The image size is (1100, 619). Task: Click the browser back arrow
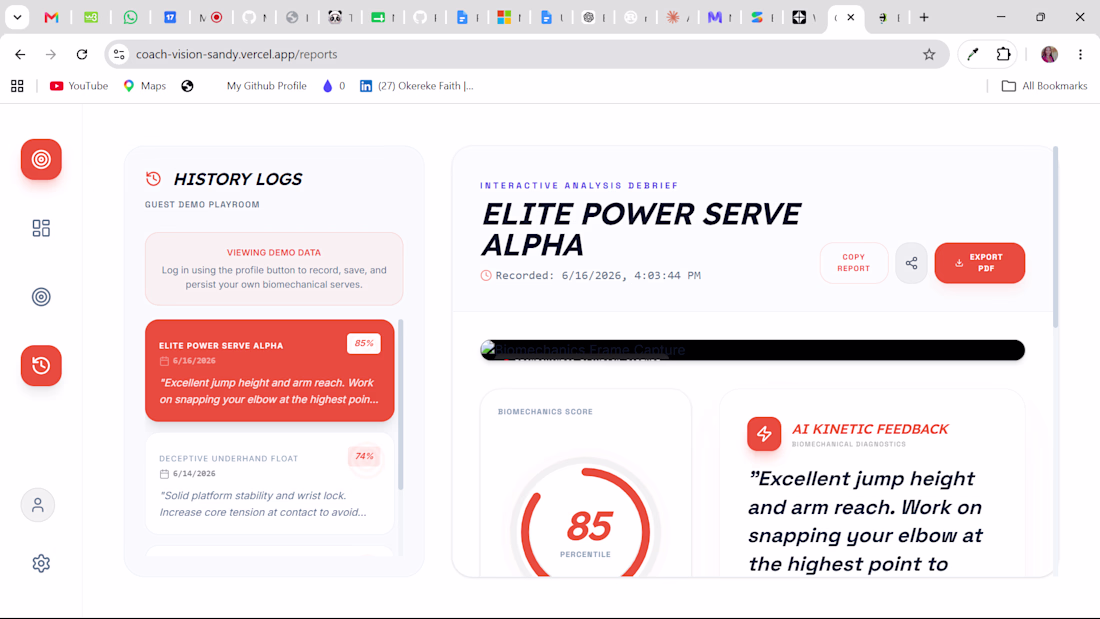coord(20,54)
